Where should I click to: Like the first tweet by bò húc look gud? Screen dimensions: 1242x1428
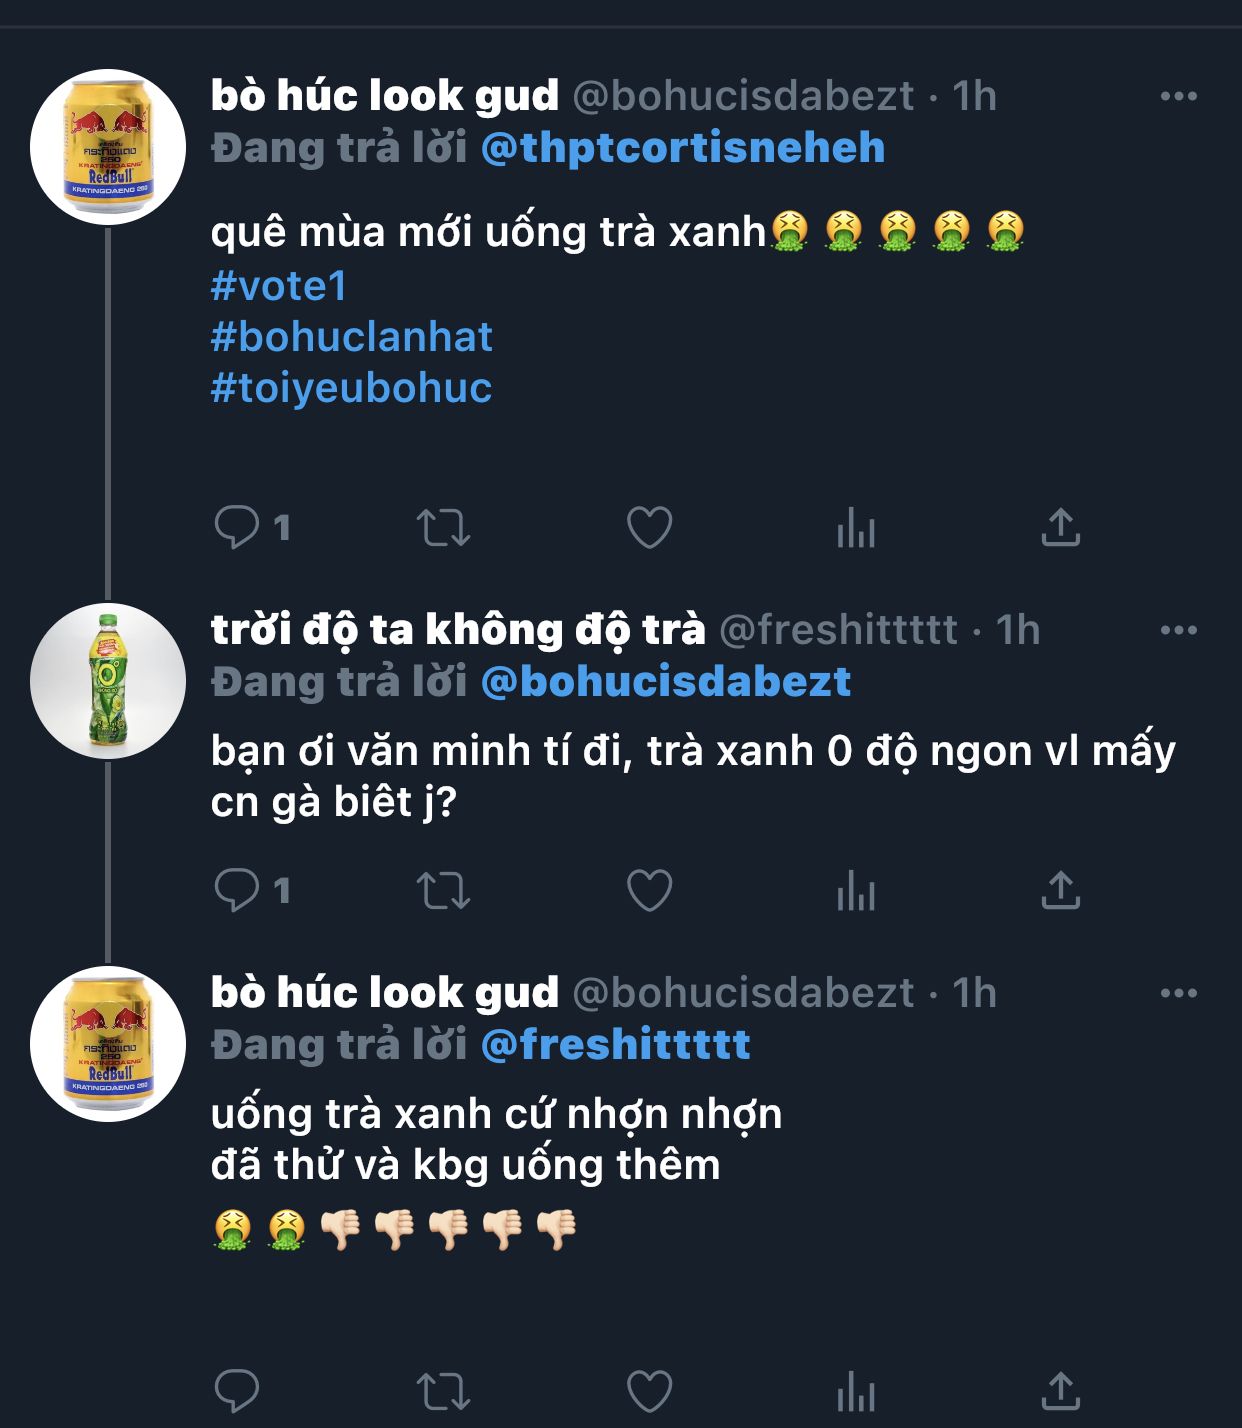(x=649, y=527)
